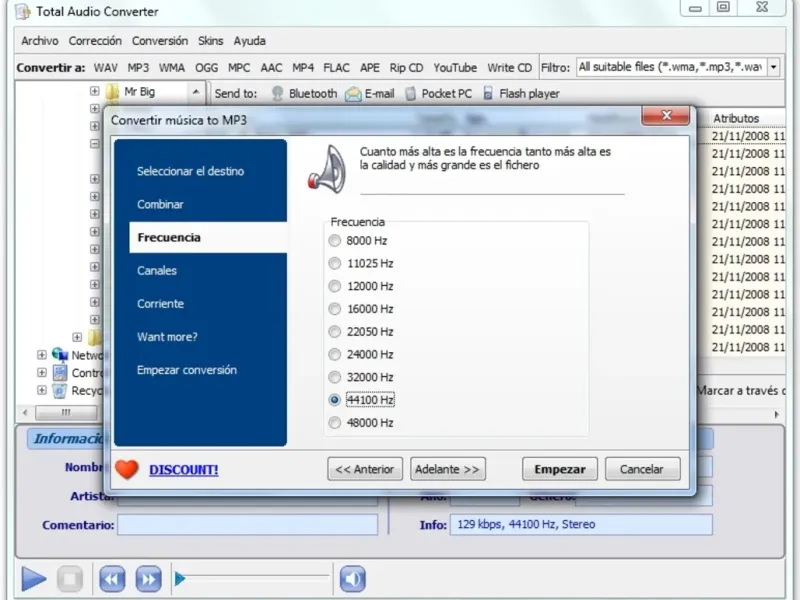Click the Cancelar button
The image size is (800, 600).
click(x=642, y=469)
